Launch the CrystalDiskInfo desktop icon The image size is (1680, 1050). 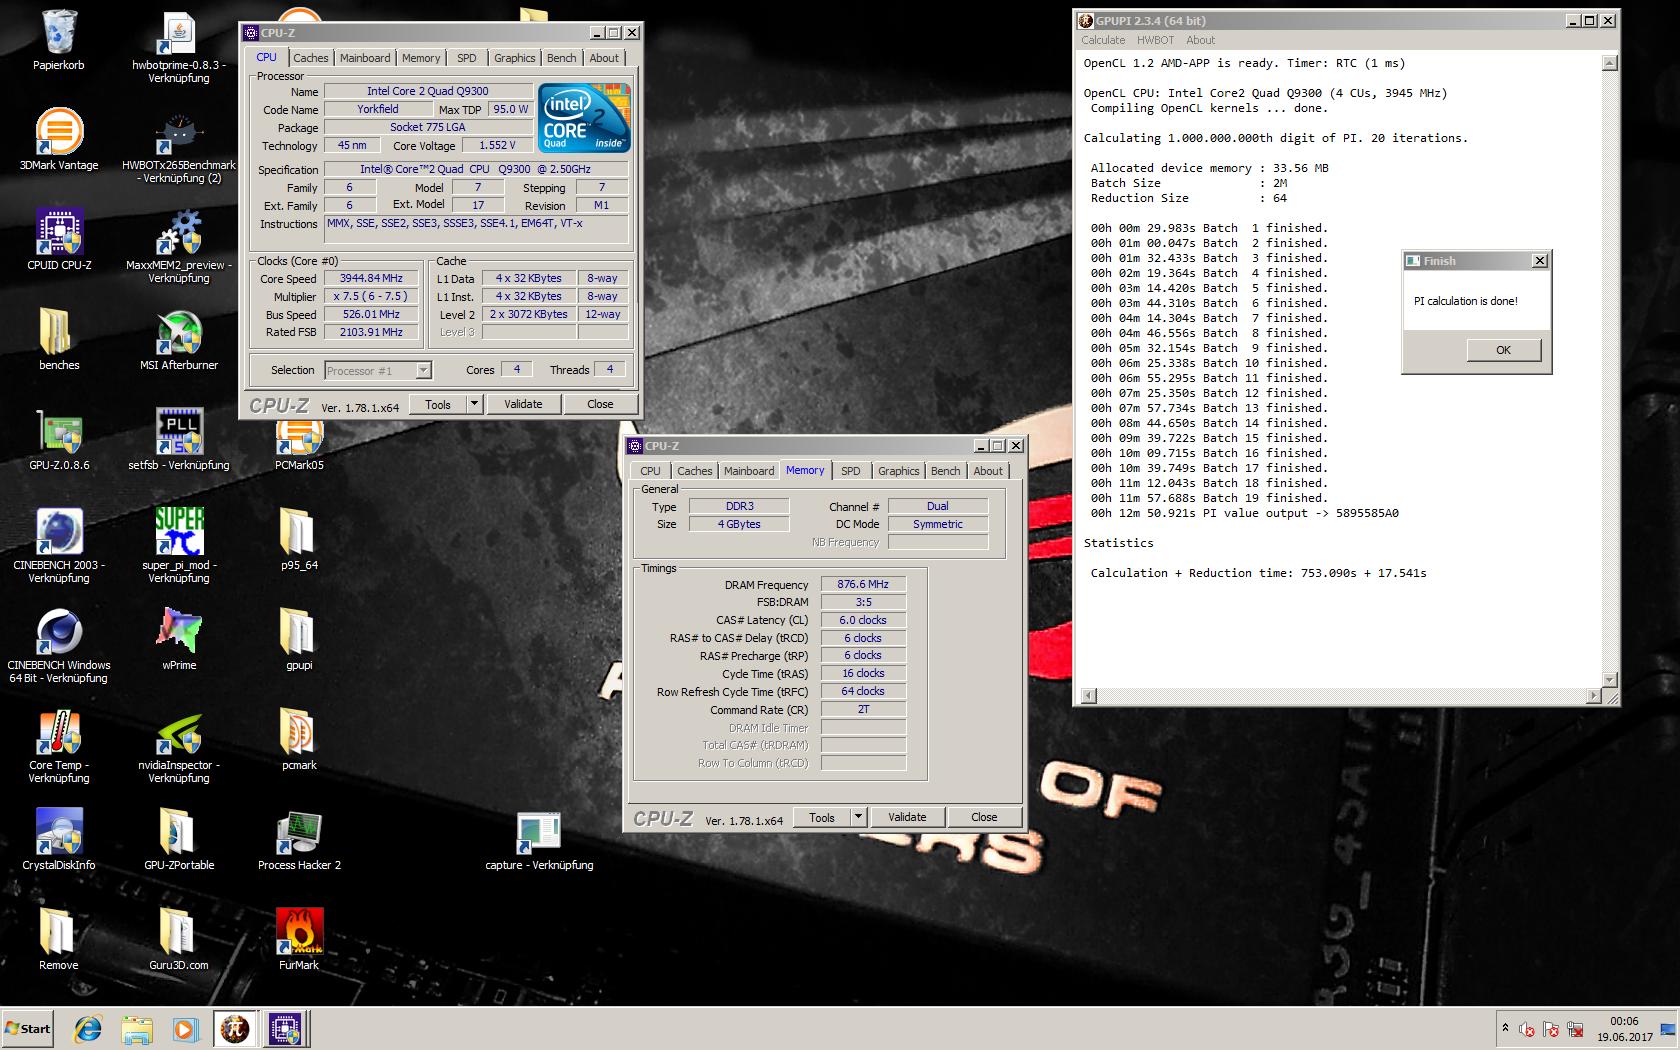click(59, 840)
